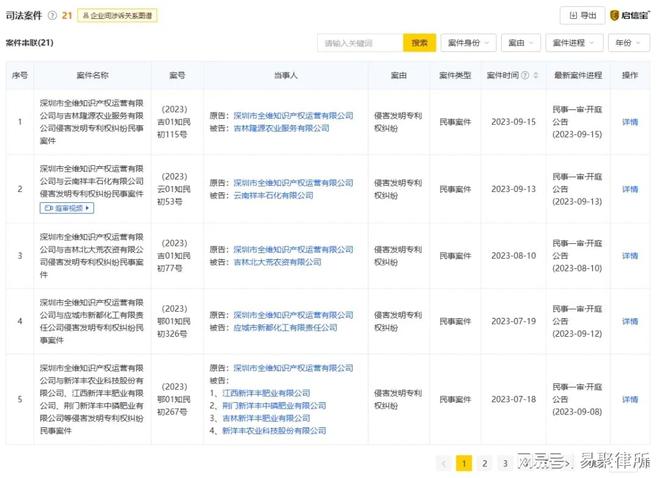Select the date cell 2023-07-19

[x=514, y=321]
